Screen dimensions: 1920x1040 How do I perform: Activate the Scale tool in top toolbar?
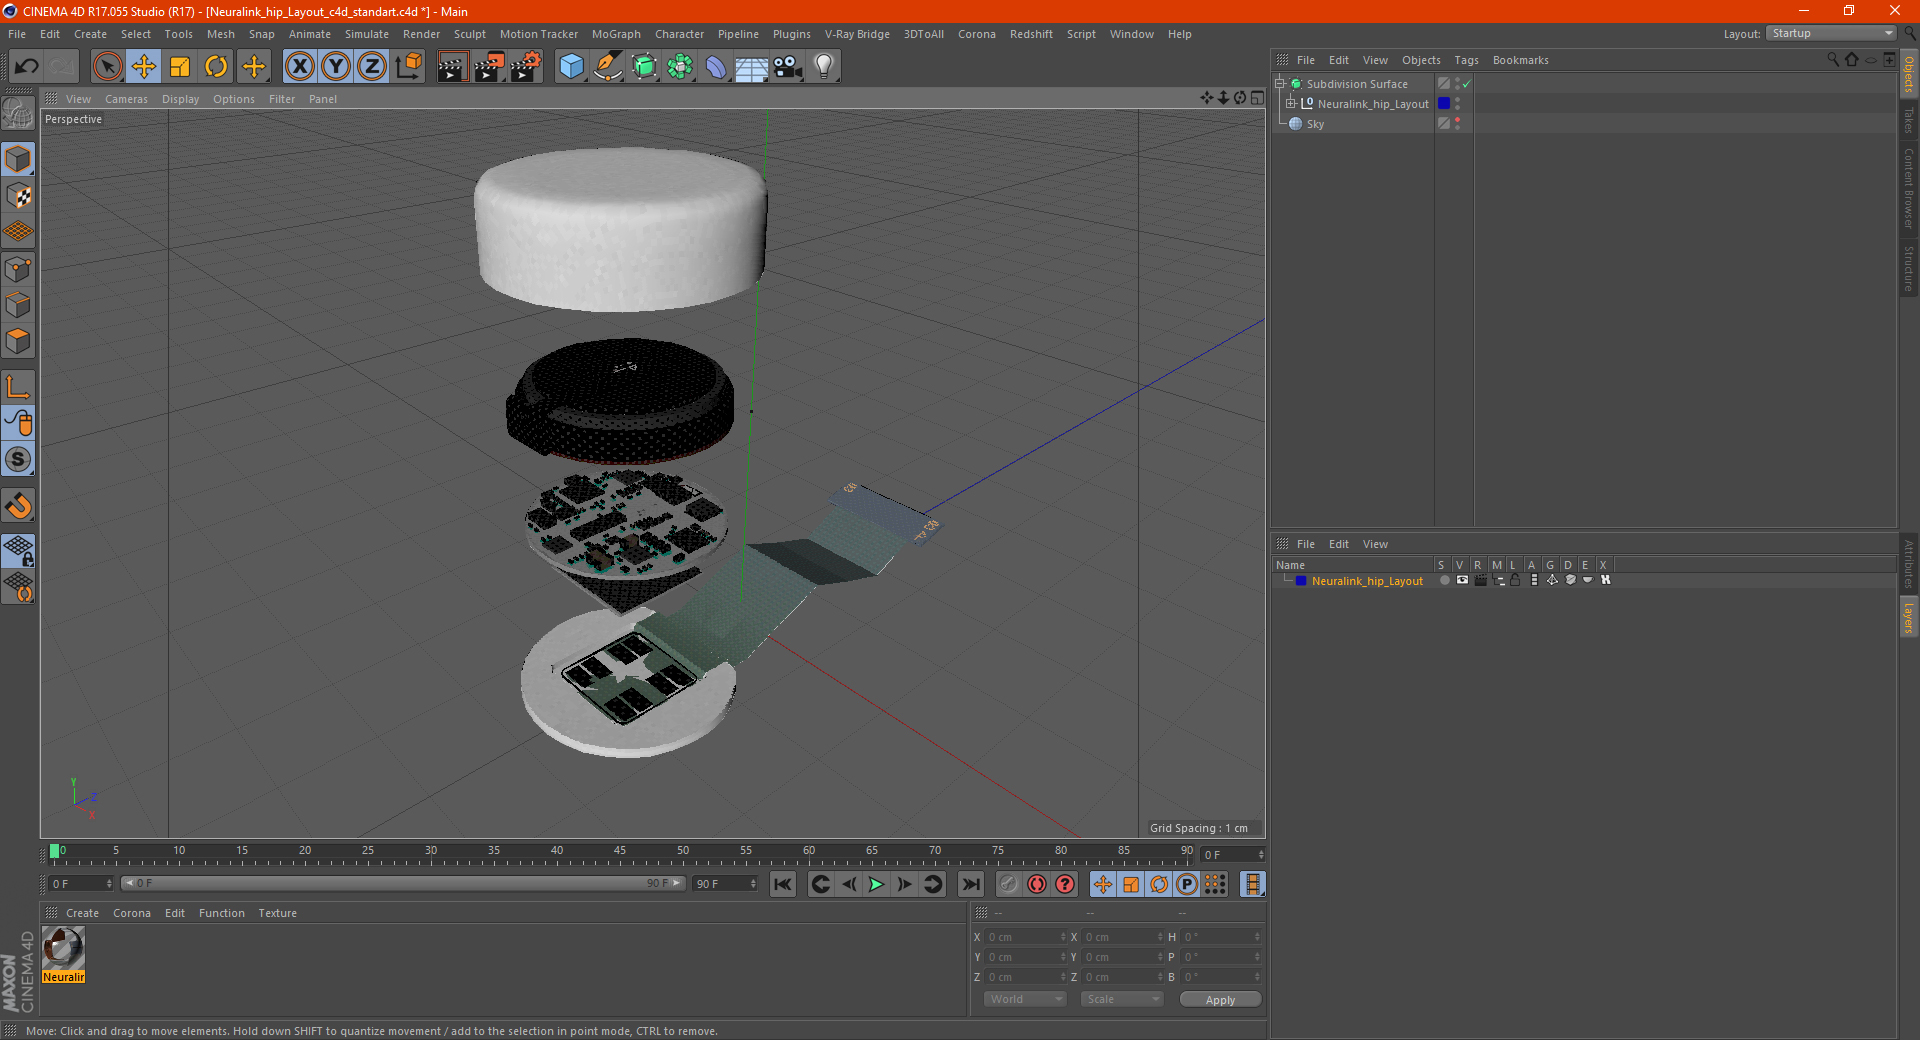pos(180,67)
